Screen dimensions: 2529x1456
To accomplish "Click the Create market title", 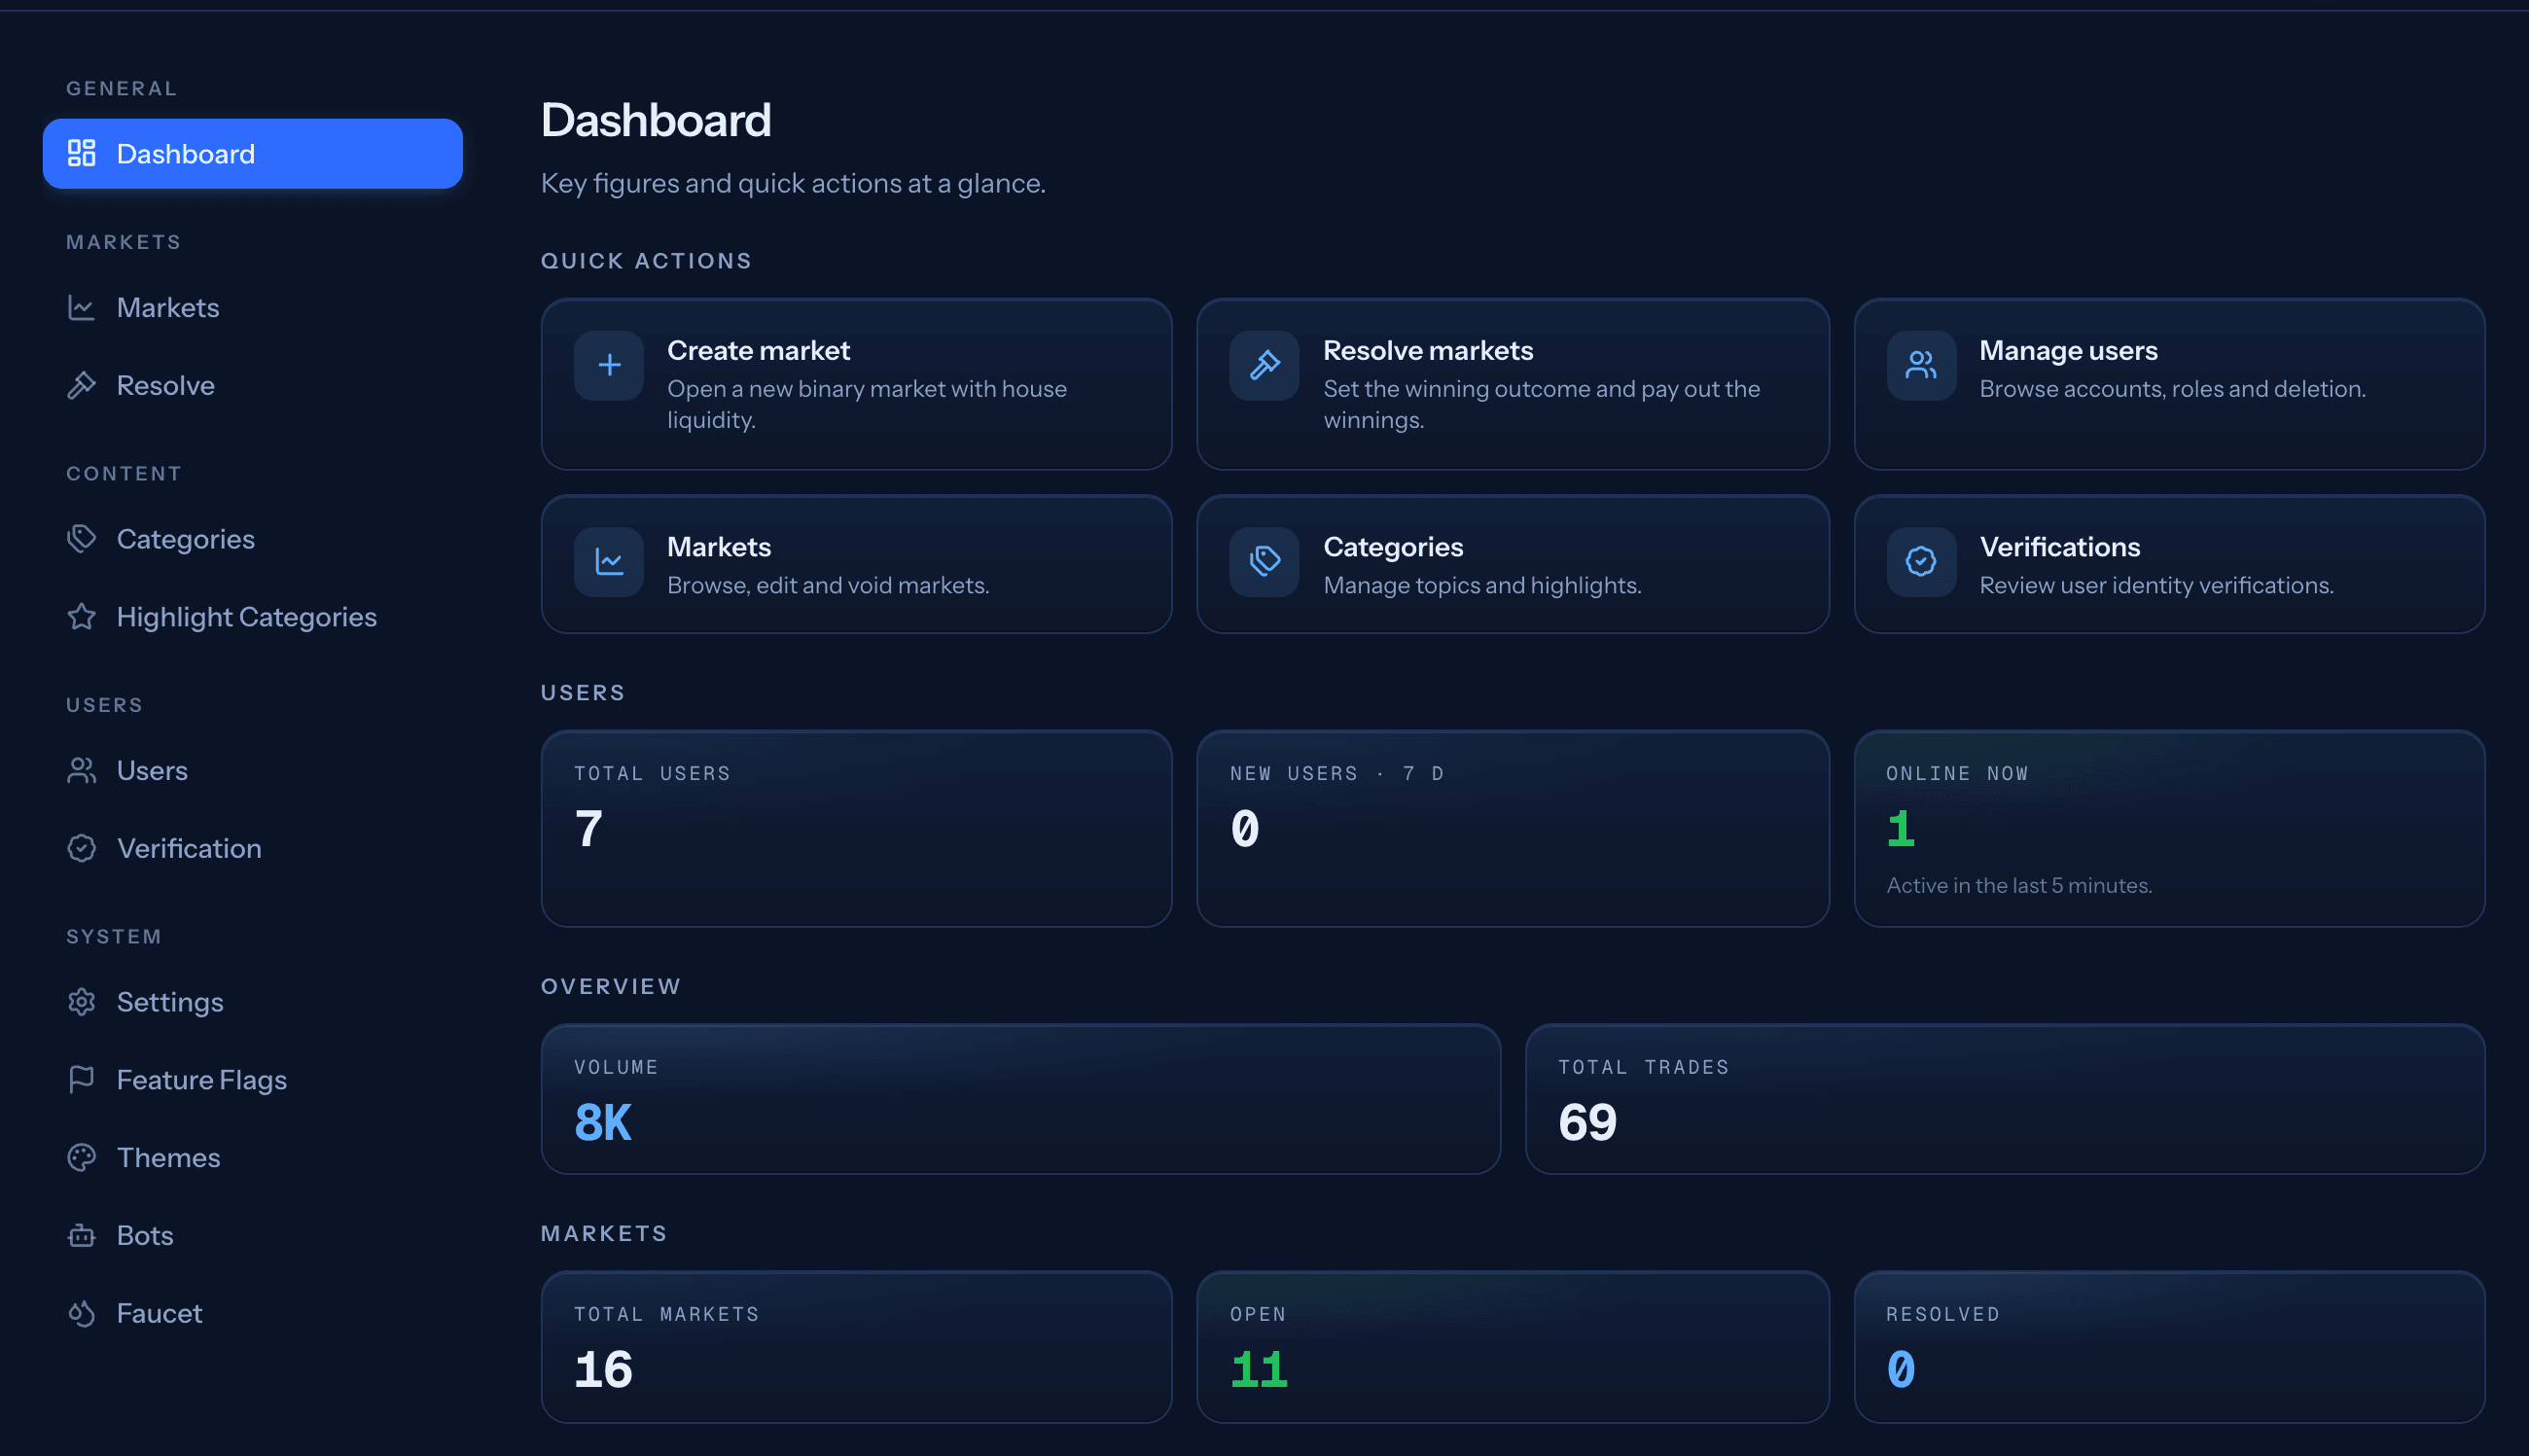I will point(758,350).
